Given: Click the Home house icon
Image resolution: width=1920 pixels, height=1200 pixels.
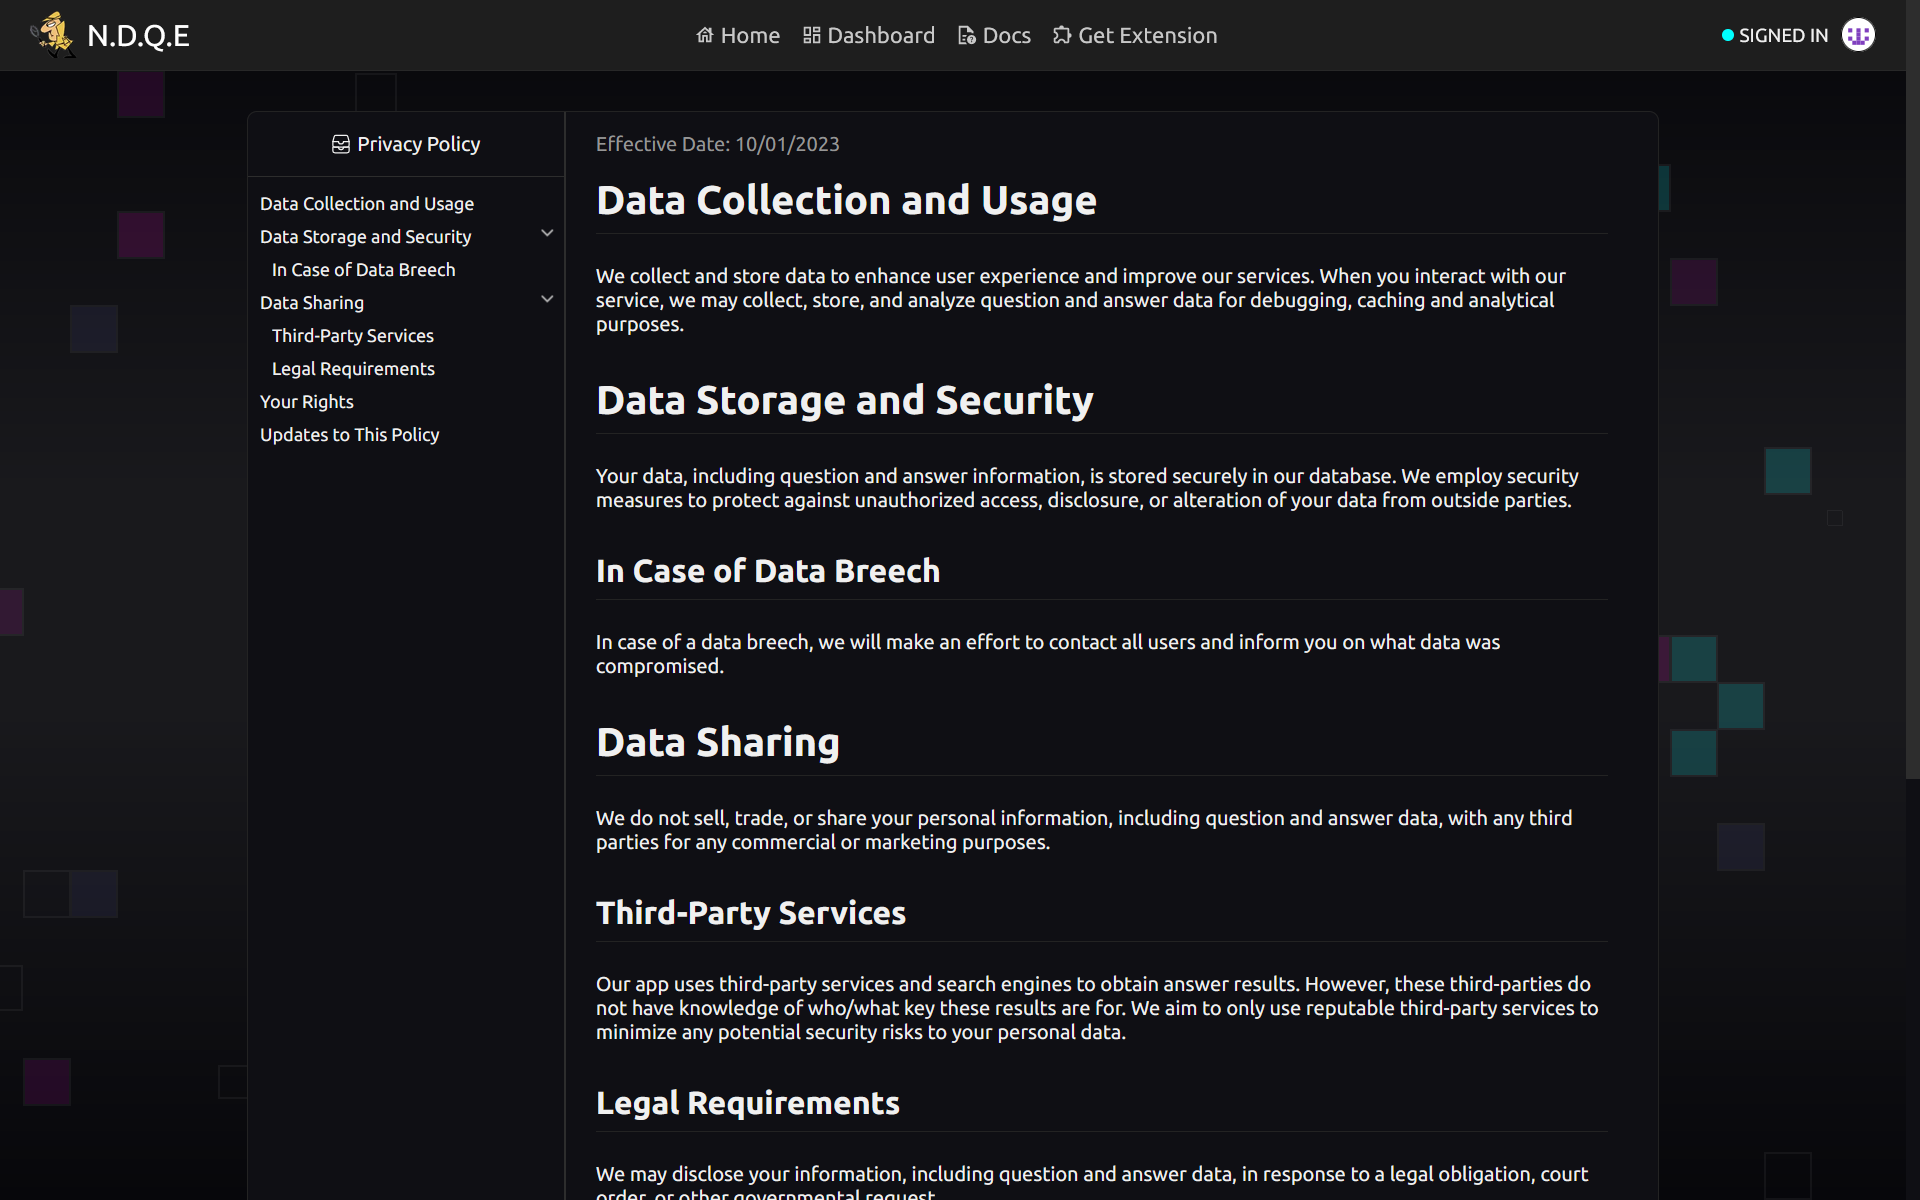Looking at the screenshot, I should [705, 36].
